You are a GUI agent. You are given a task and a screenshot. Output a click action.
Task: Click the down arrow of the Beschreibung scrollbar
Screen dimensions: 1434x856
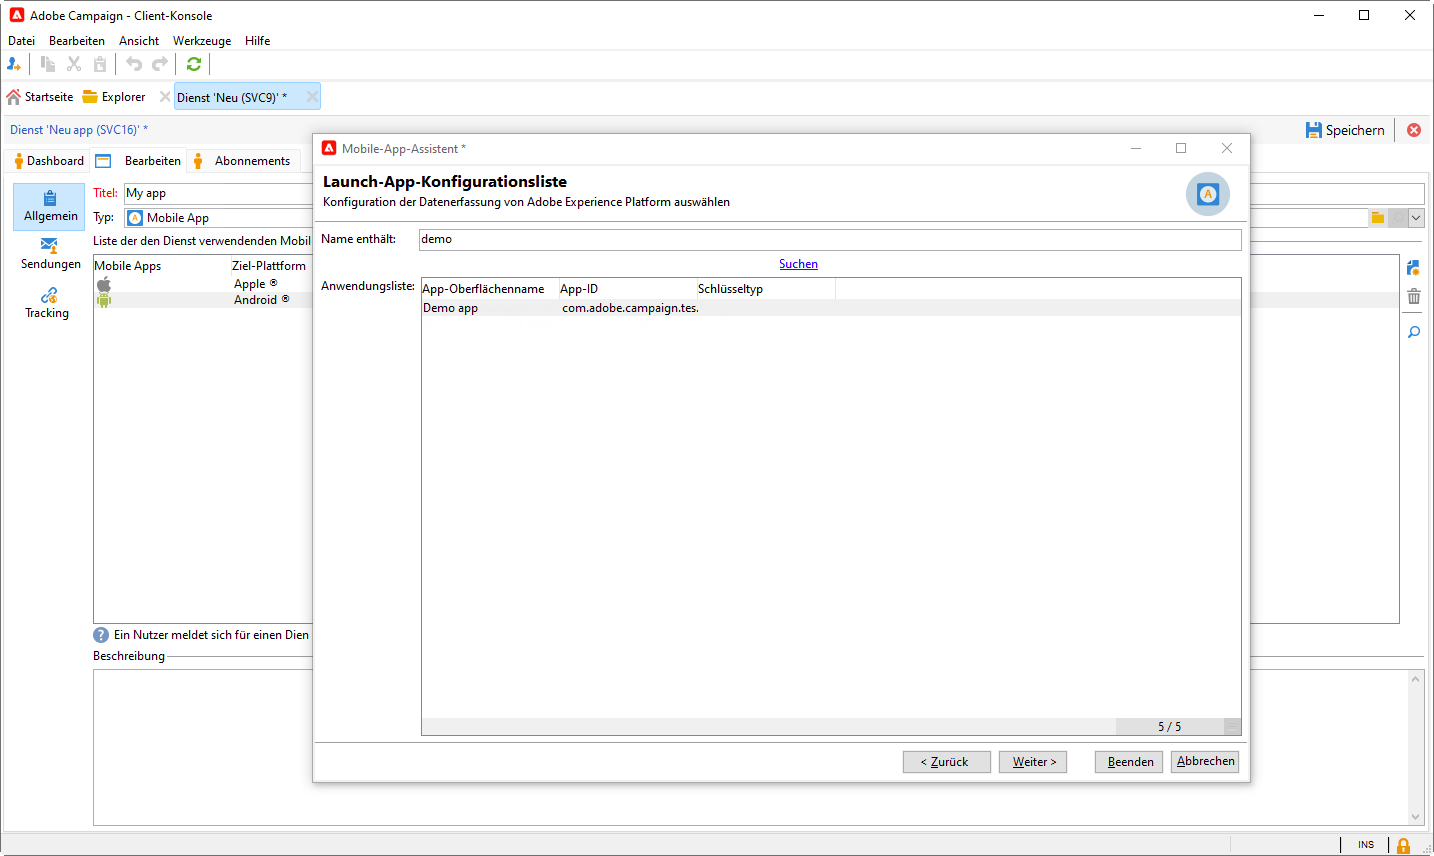pyautogui.click(x=1416, y=817)
